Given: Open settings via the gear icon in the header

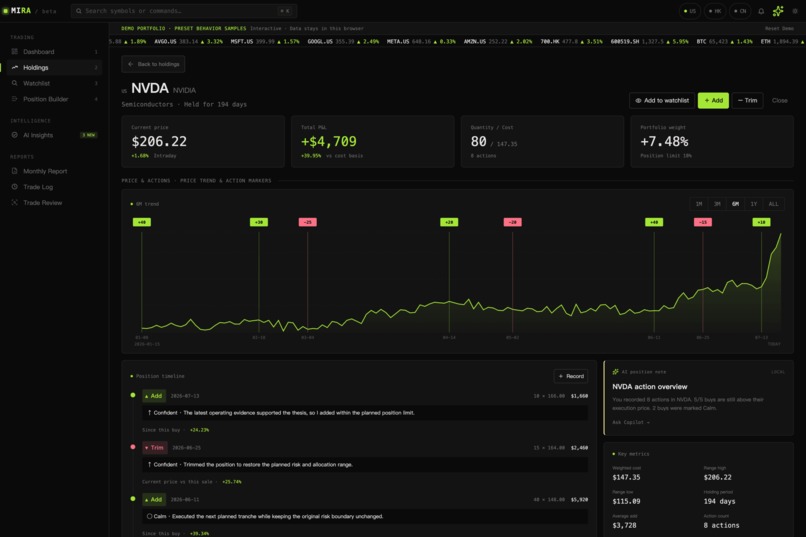Looking at the screenshot, I should point(795,11).
